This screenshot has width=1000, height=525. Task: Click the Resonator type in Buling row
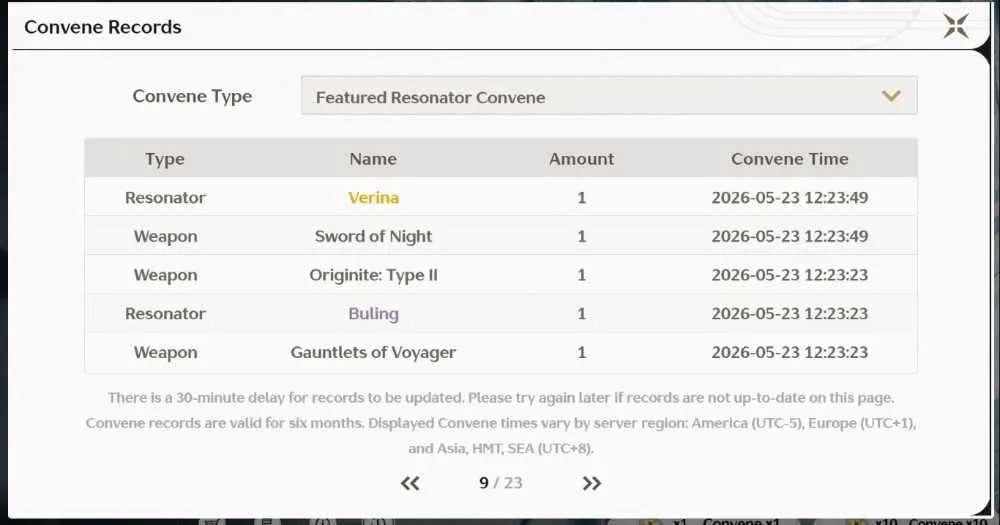165,314
